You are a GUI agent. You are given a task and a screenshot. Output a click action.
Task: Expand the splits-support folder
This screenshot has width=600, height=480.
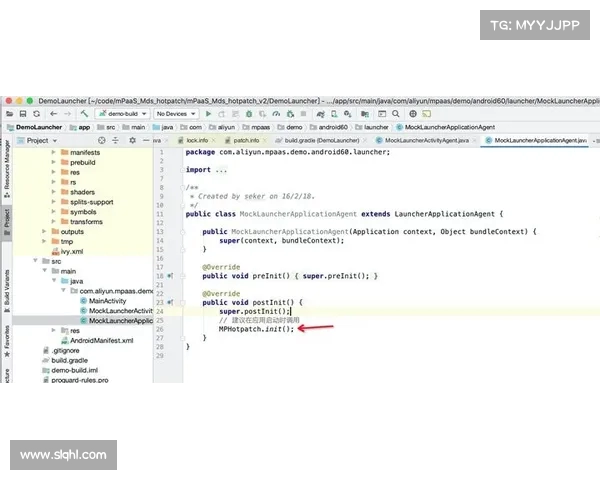coord(54,202)
